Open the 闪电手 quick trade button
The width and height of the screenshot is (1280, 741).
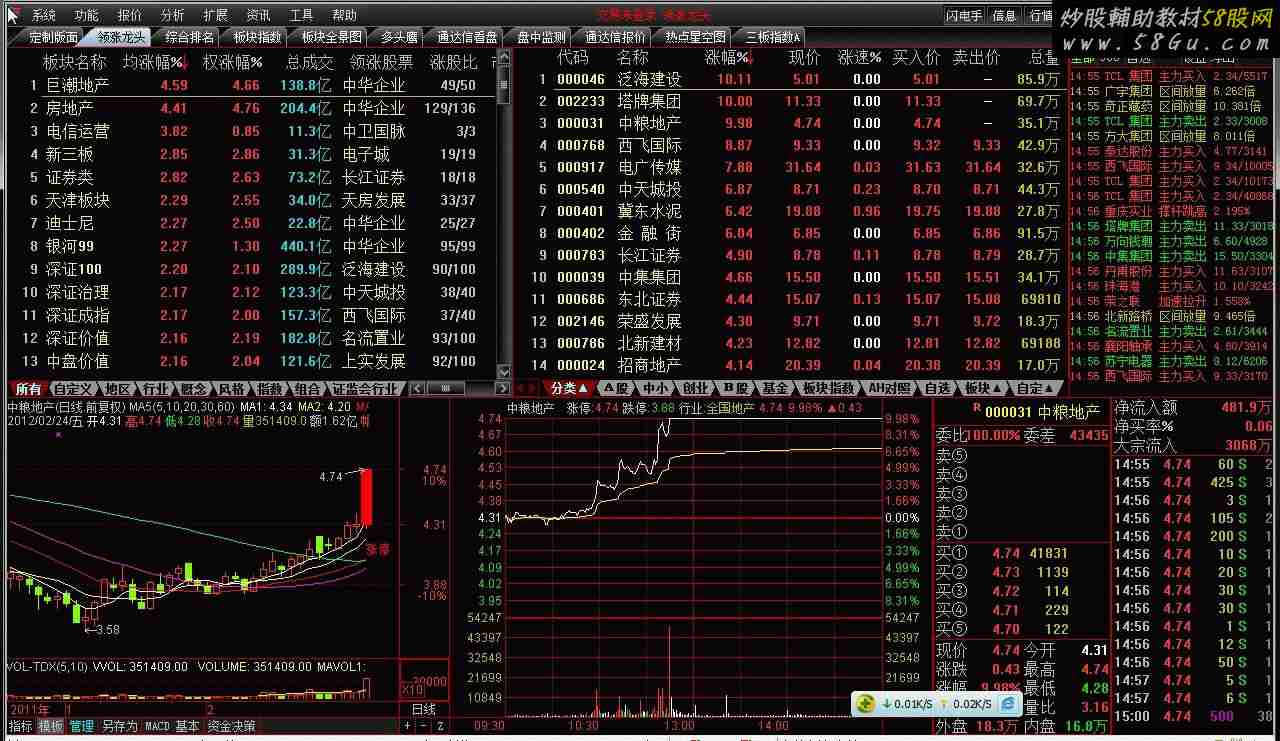(x=964, y=15)
